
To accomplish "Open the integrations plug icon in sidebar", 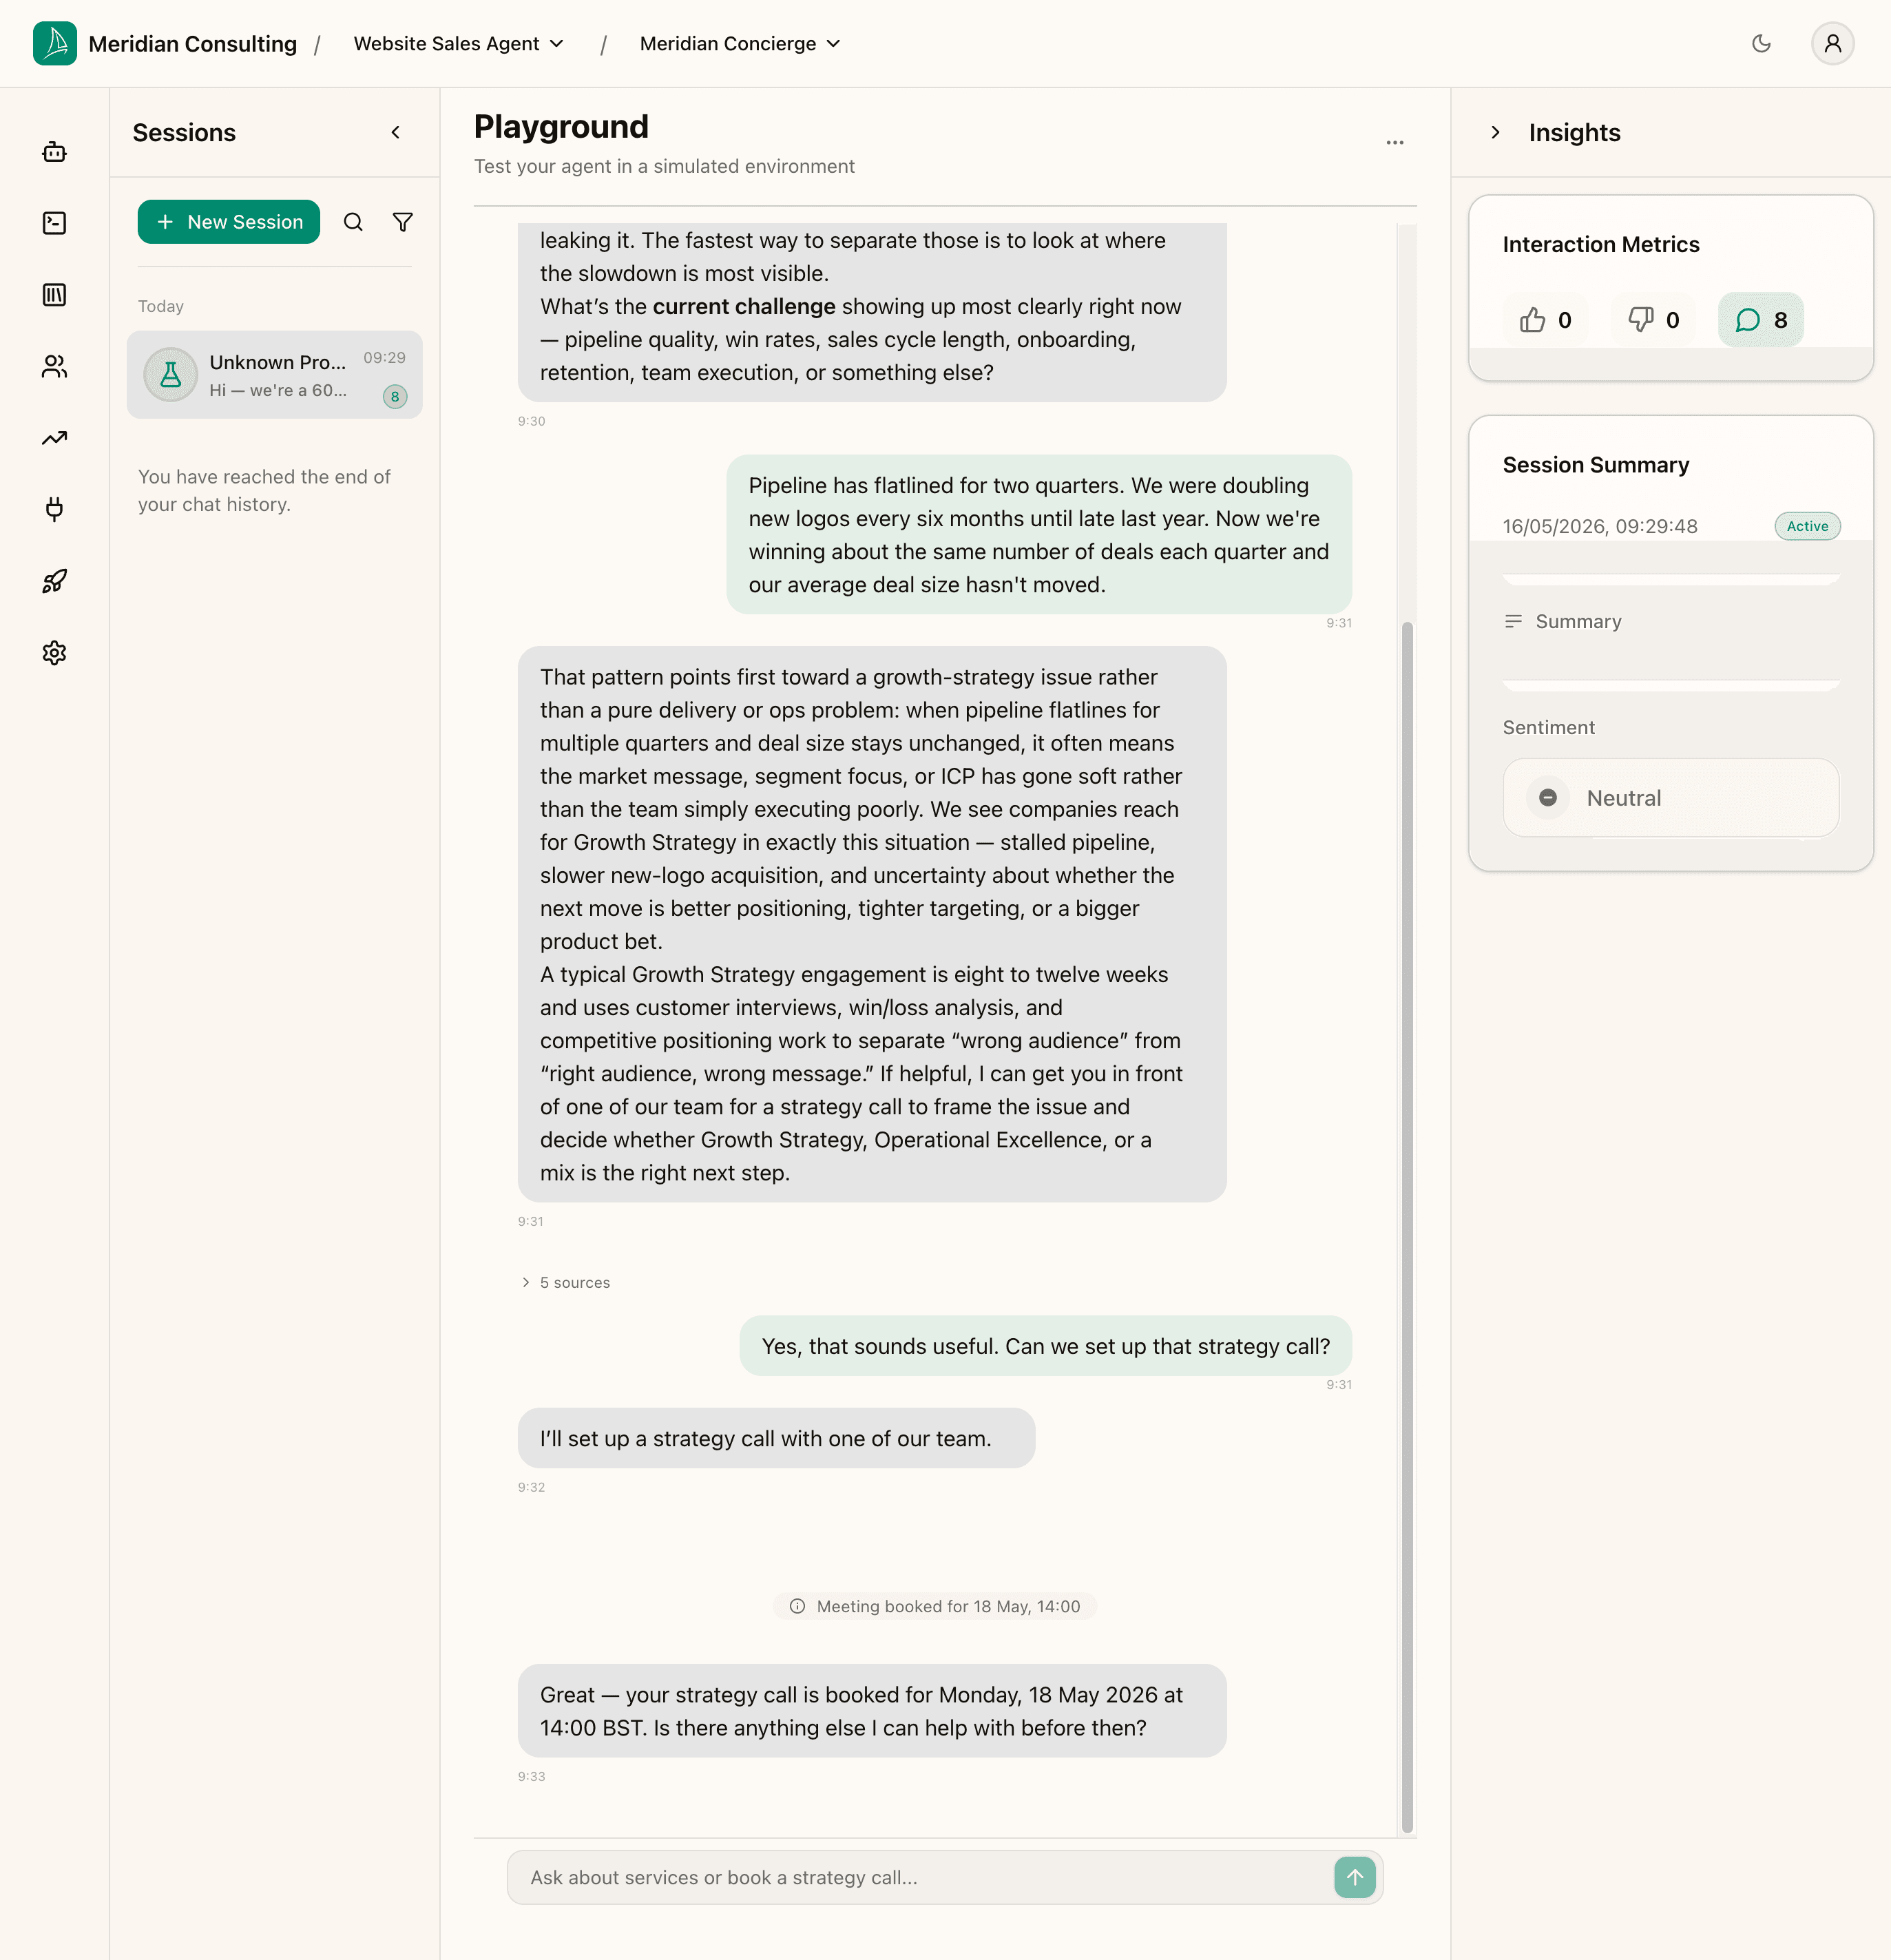I will click(55, 509).
